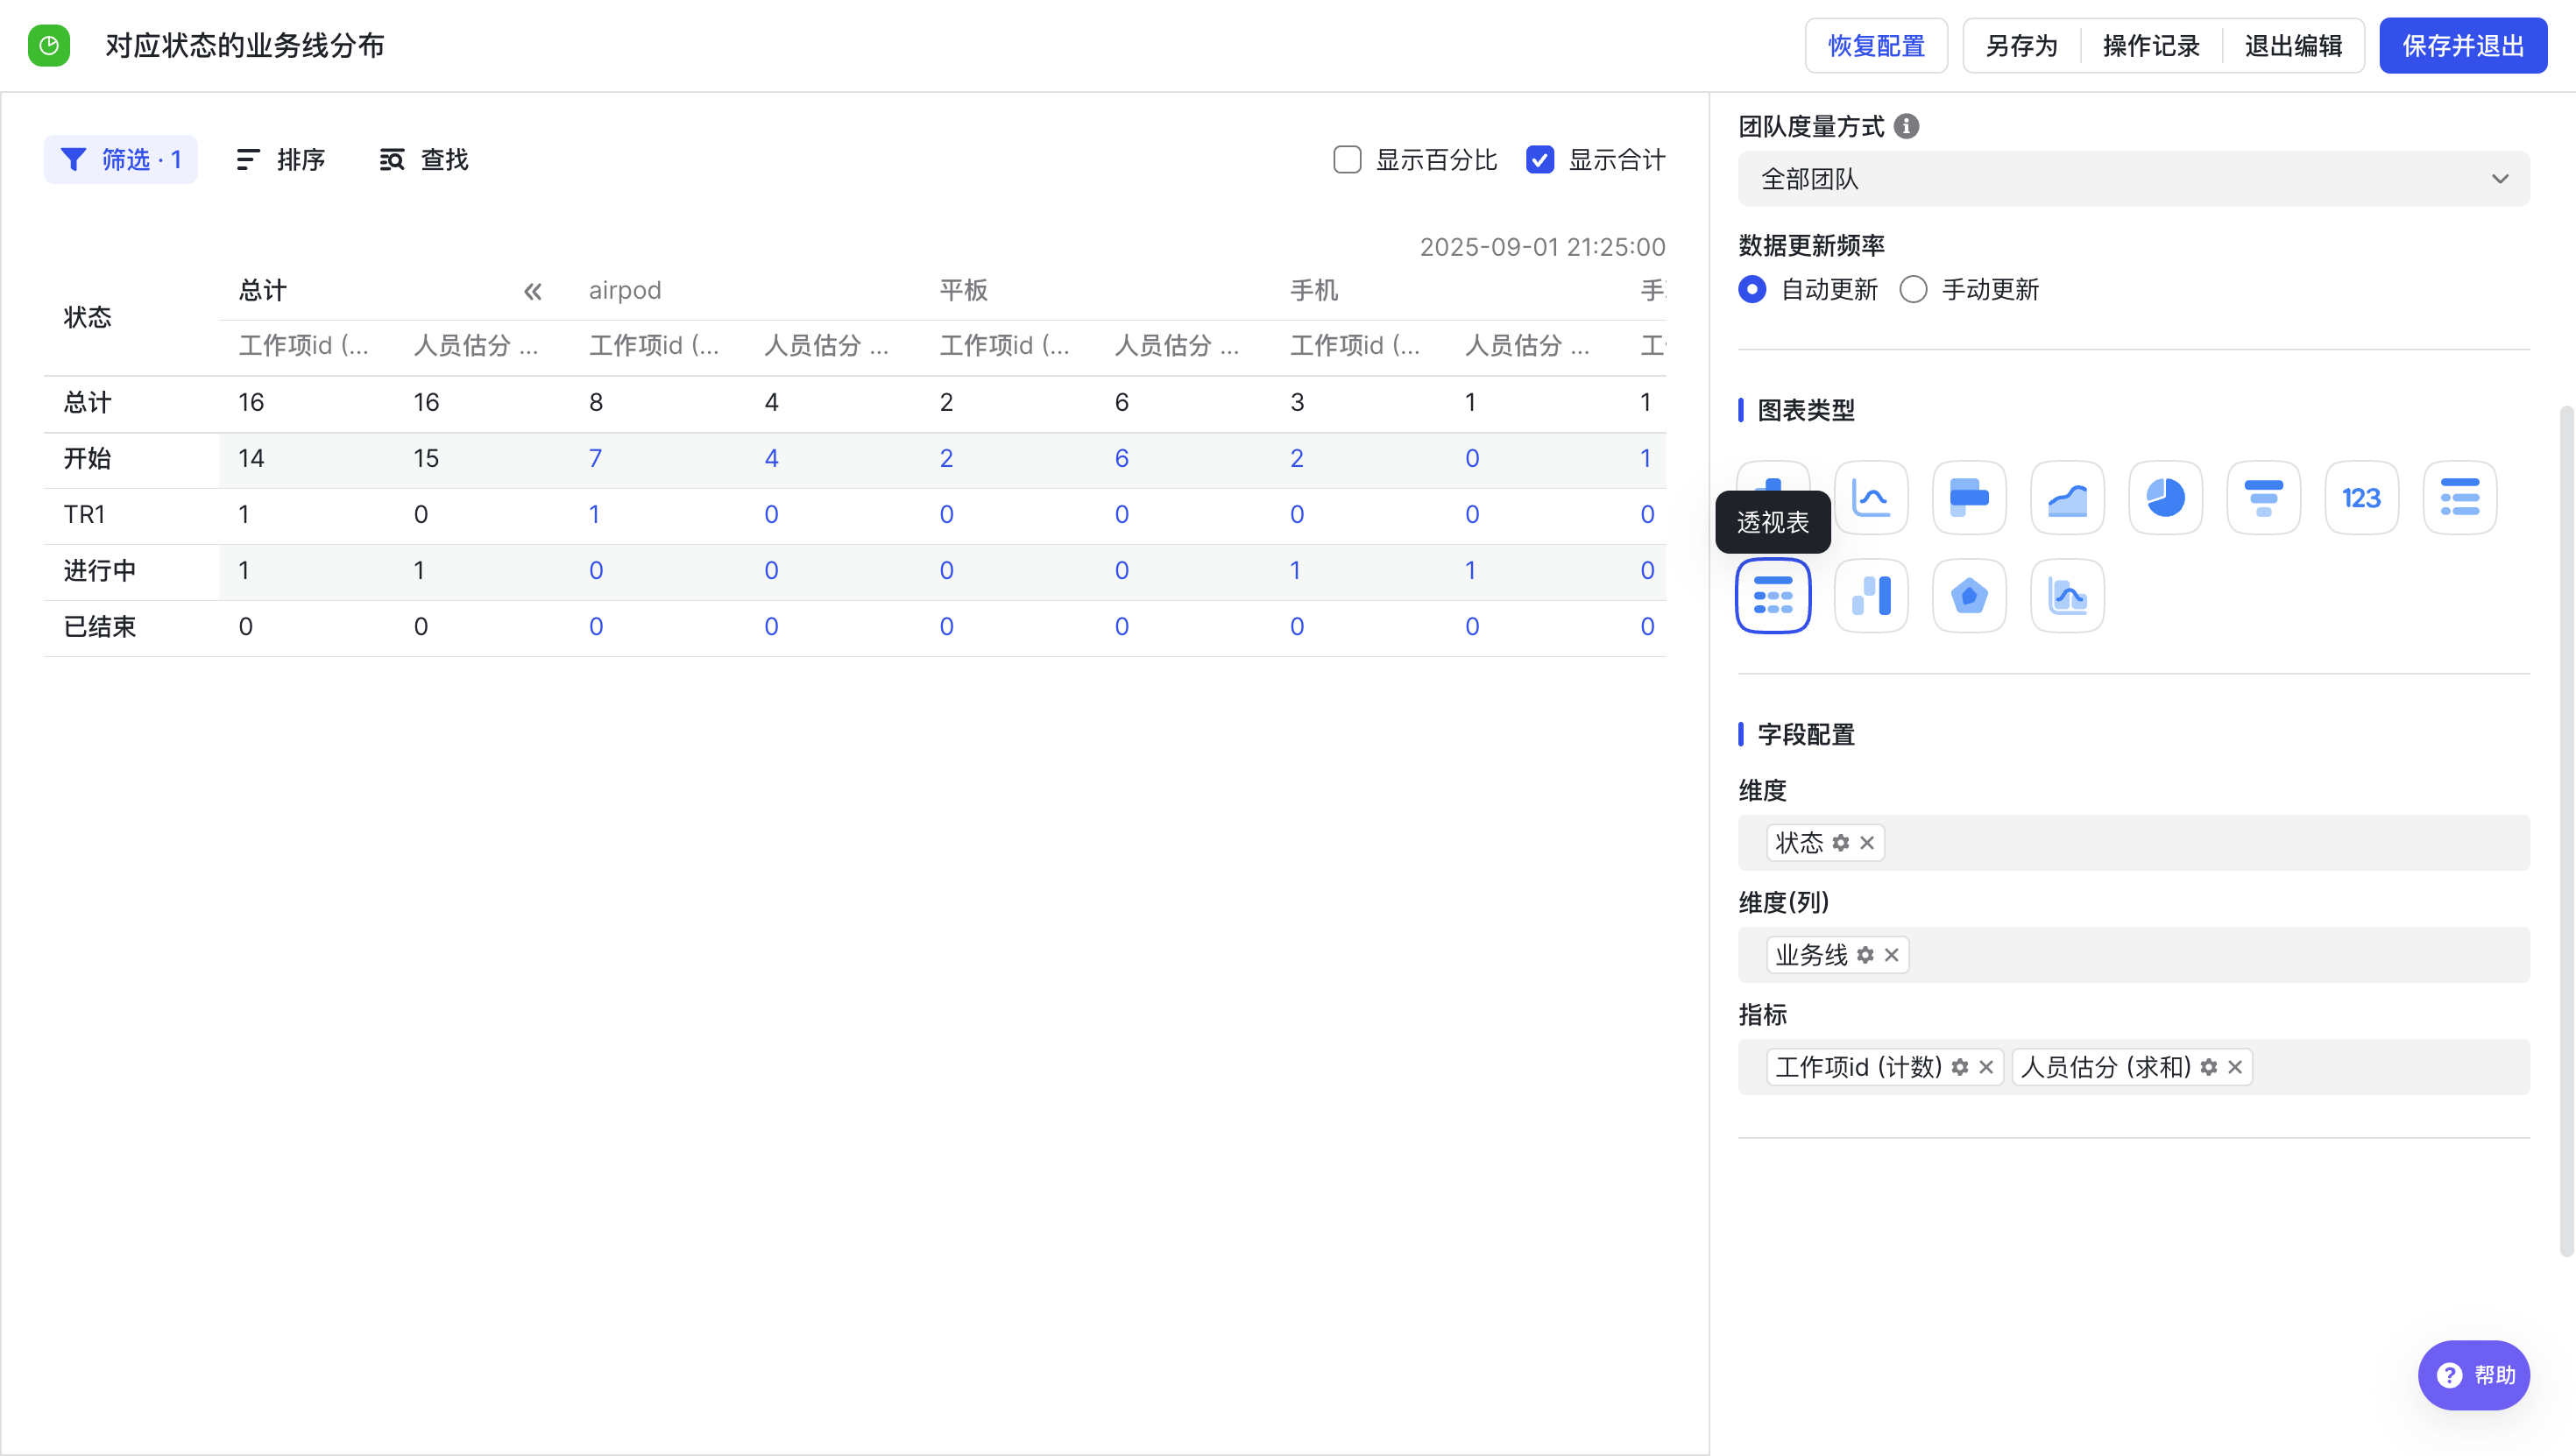The height and width of the screenshot is (1456, 2576).
Task: Click value 1 in TR1 airpod 工作项id cell
Action: (x=595, y=514)
